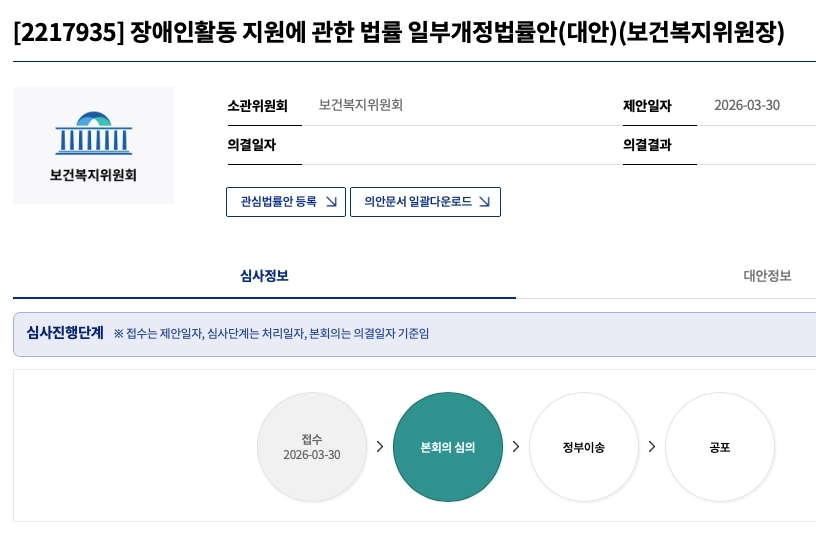
Task: Click 보건복지위원회 committee value text
Action: (x=361, y=105)
